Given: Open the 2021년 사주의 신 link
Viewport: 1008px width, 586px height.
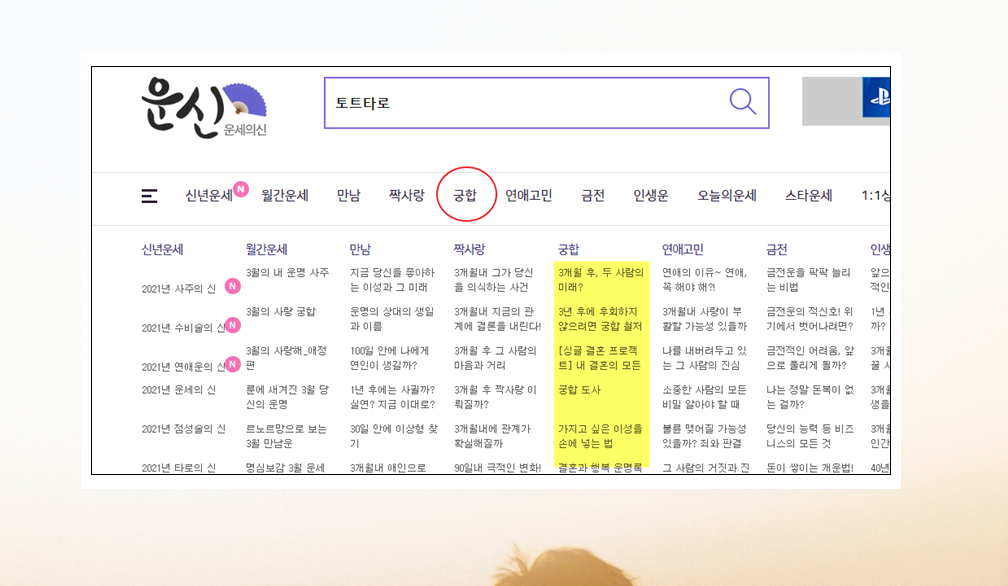Looking at the screenshot, I should pos(178,289).
